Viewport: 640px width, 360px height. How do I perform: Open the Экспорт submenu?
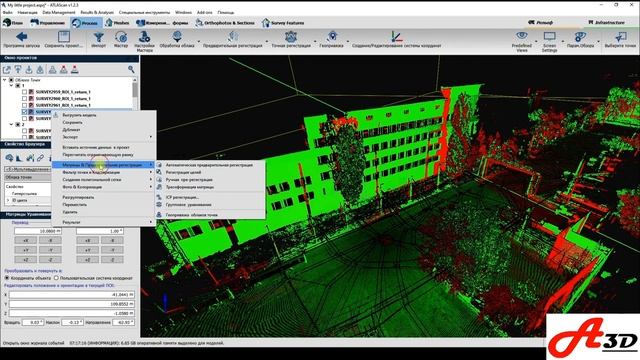104,137
